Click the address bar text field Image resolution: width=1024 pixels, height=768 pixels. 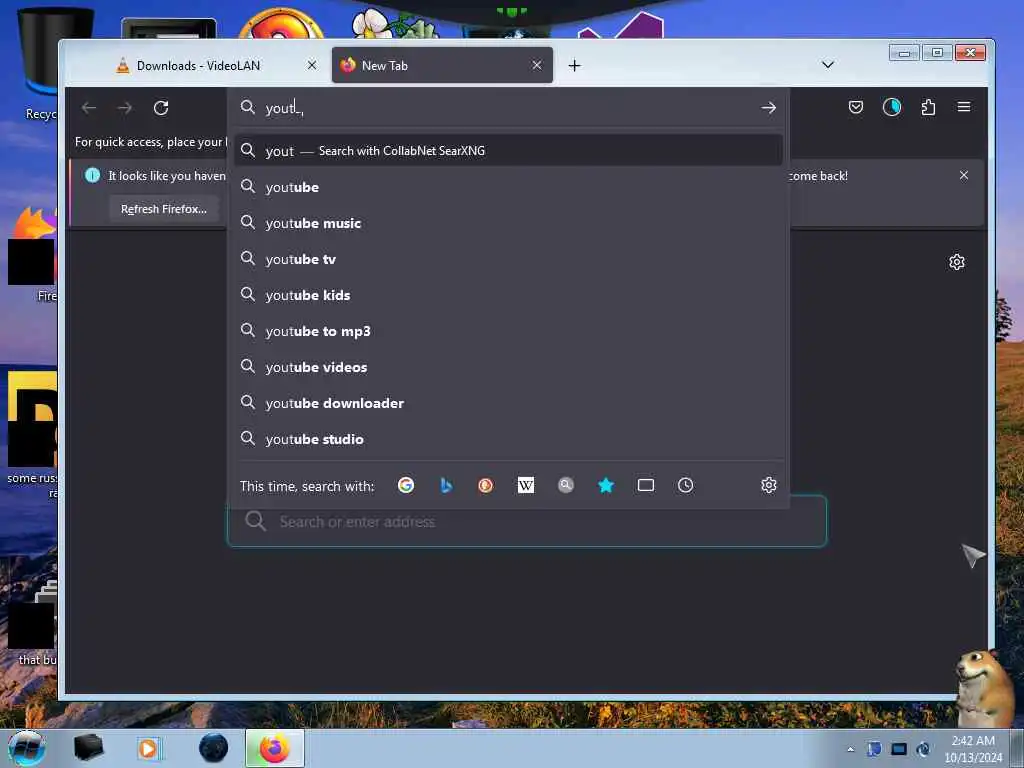[509, 108]
